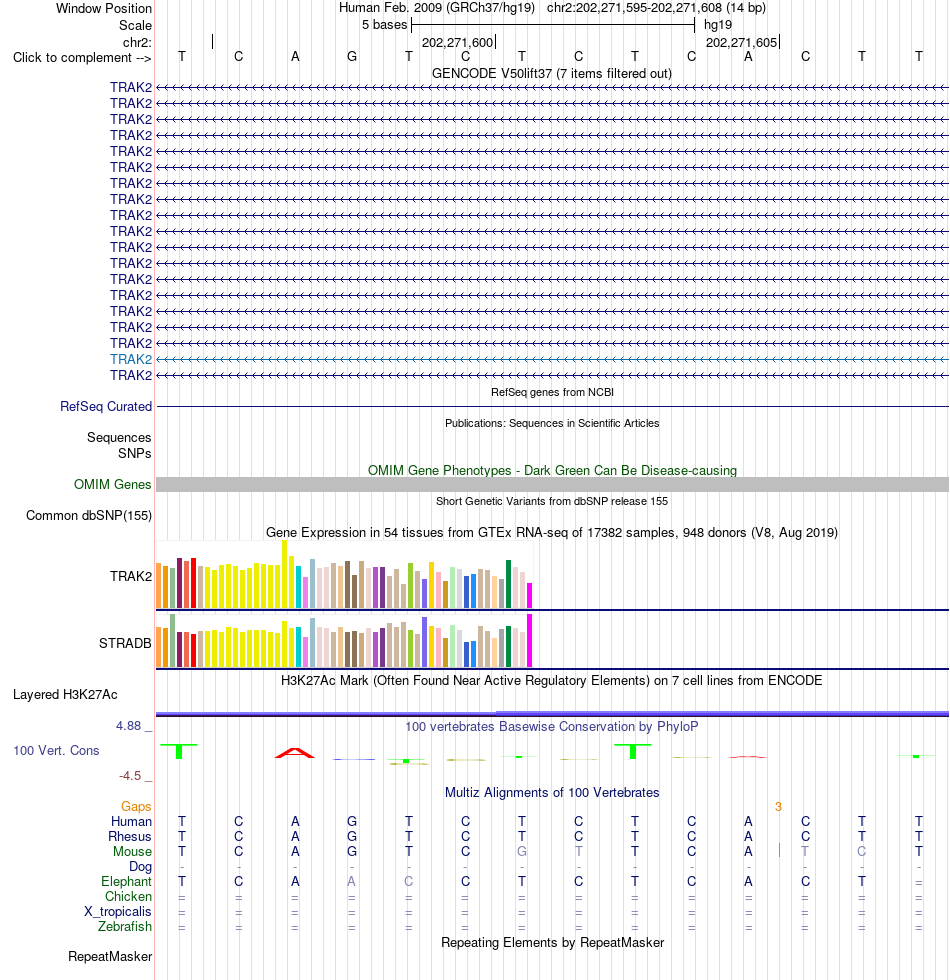Click the TRAK2 label beside the expression chart

tap(131, 576)
